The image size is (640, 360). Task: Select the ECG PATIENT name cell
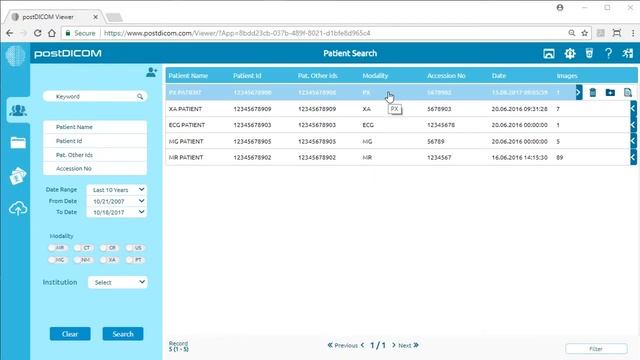(187, 125)
